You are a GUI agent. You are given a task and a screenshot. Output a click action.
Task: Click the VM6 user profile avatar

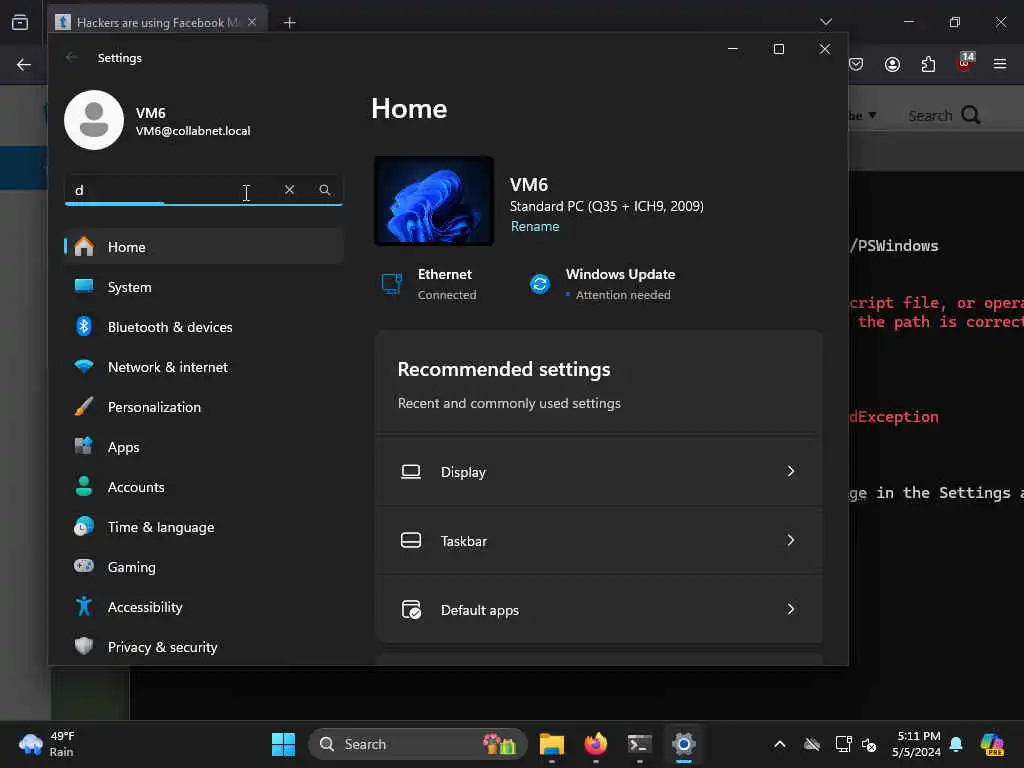(94, 120)
